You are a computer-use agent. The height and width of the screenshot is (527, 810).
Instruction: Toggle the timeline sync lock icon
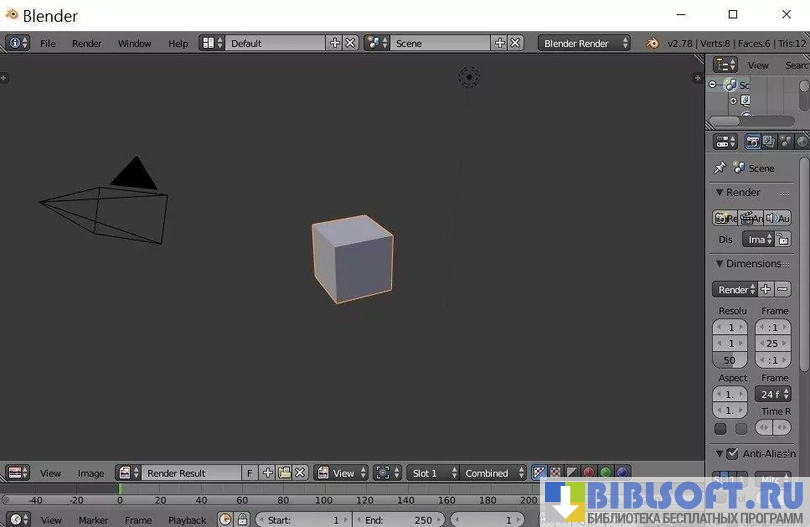[242, 520]
